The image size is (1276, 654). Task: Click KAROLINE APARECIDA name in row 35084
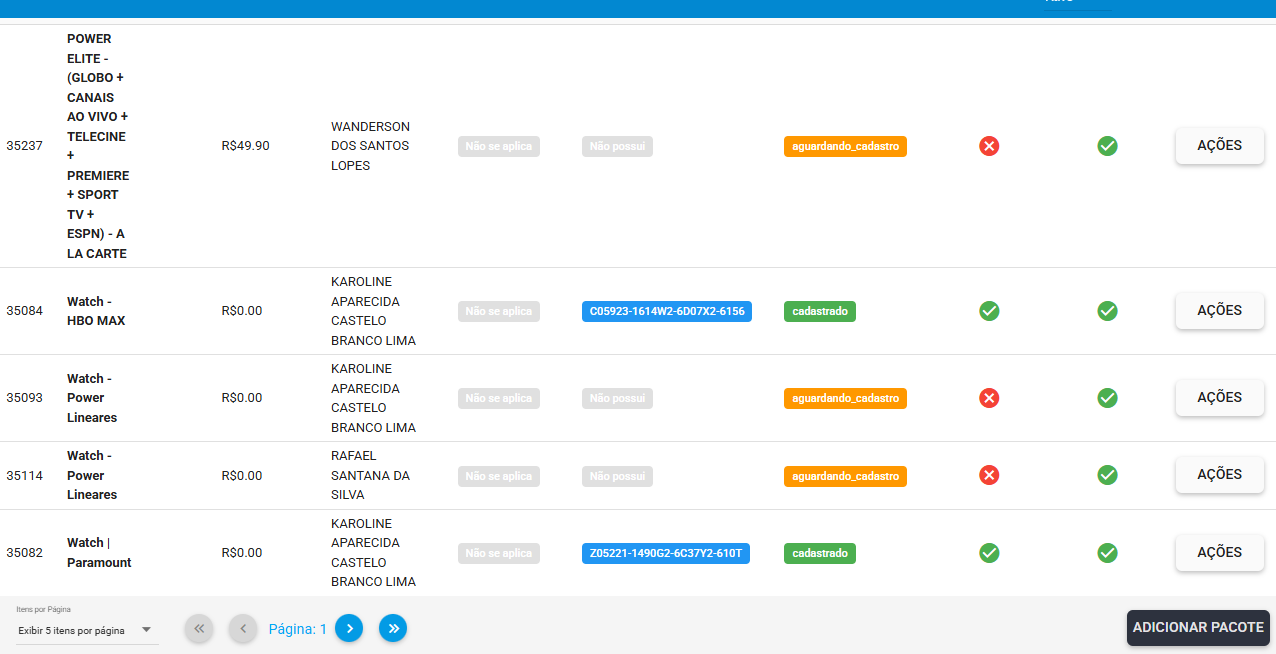[x=373, y=311]
